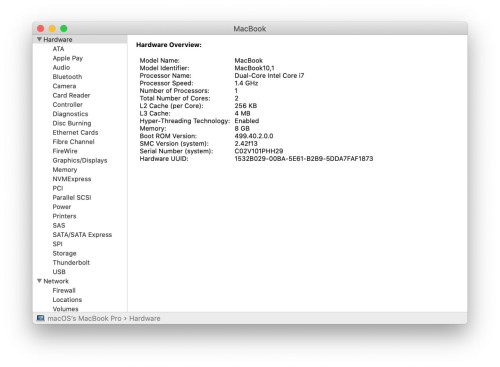The width and height of the screenshot is (500, 367).
Task: Collapse the Network section triangle
Action: [x=39, y=281]
